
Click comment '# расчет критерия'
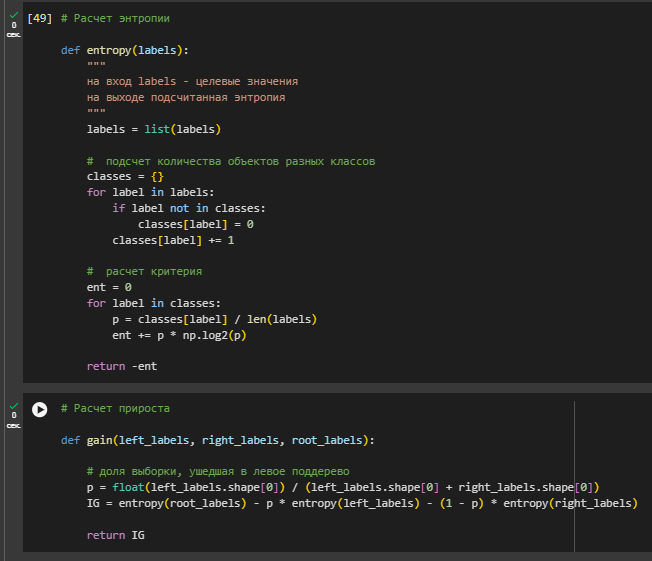pos(144,272)
